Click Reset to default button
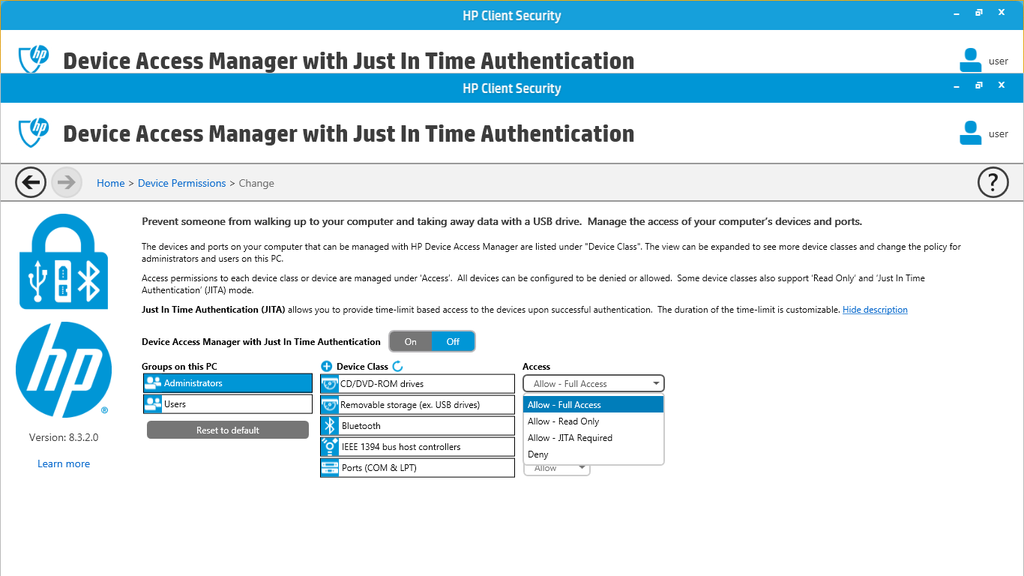 (228, 430)
